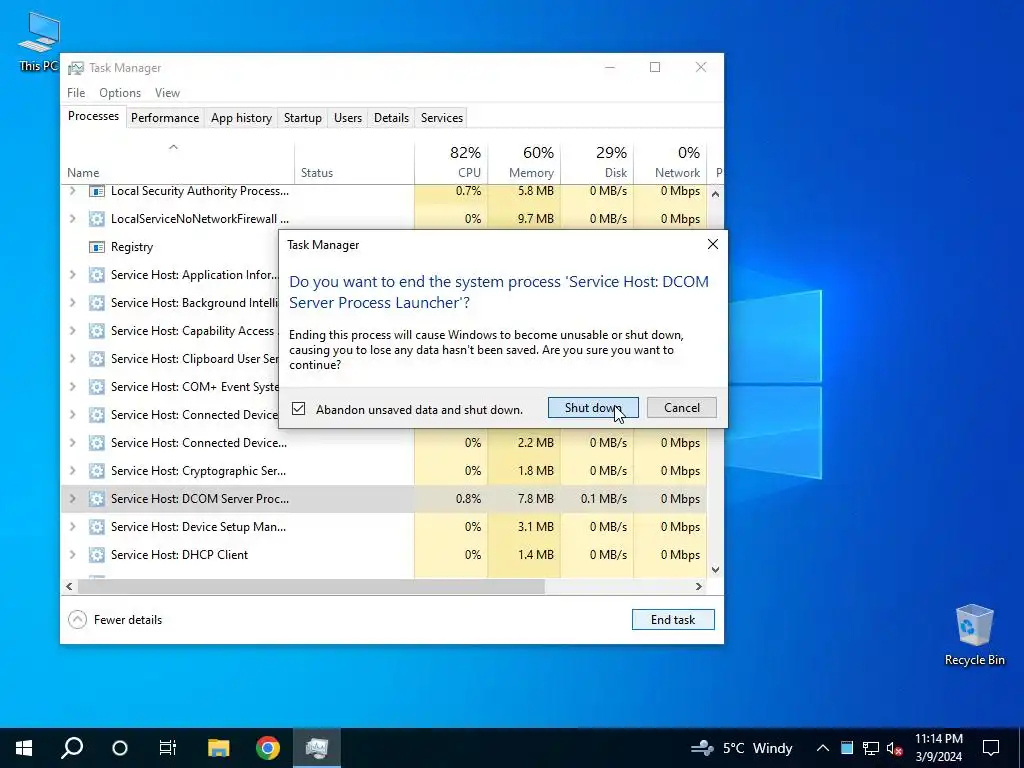Expand Service Host: COM+ Event System row

(x=72, y=387)
